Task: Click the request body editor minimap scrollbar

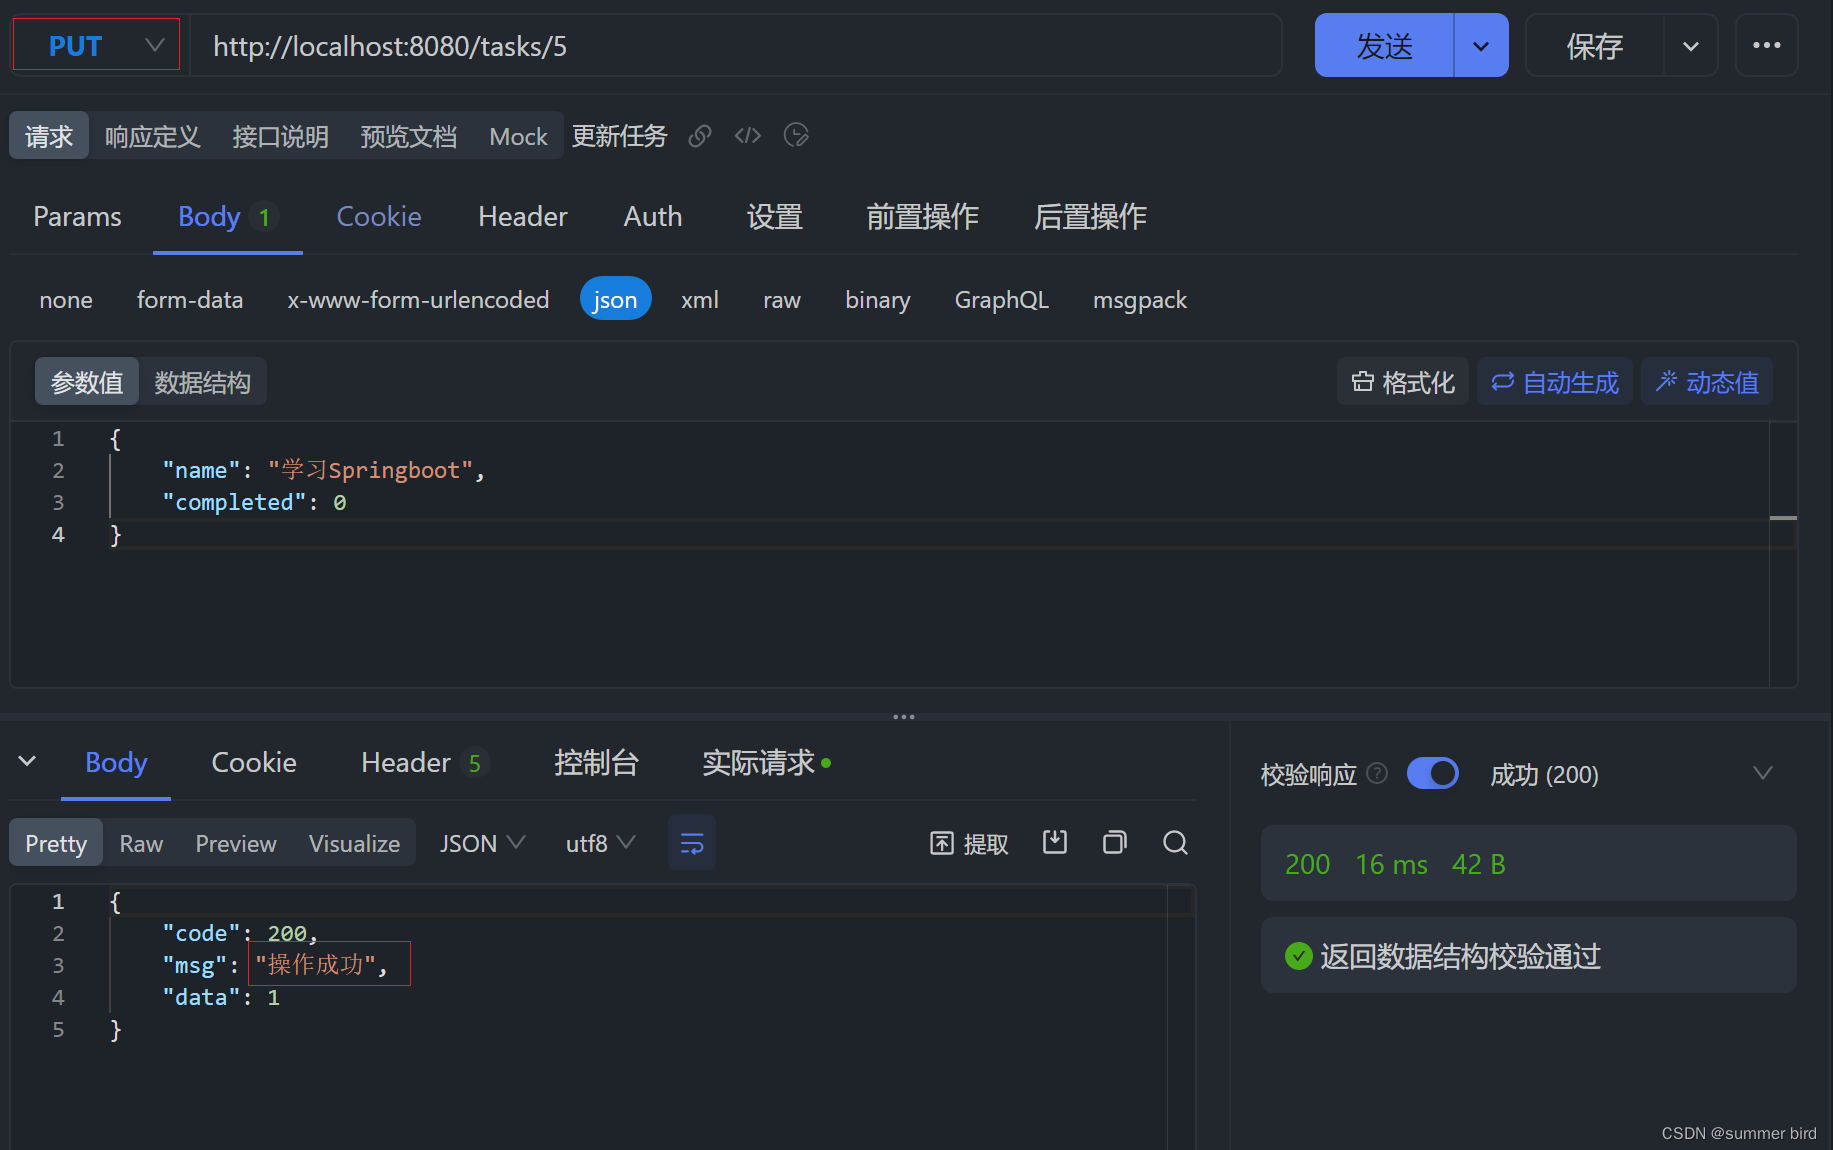Action: tap(1783, 555)
